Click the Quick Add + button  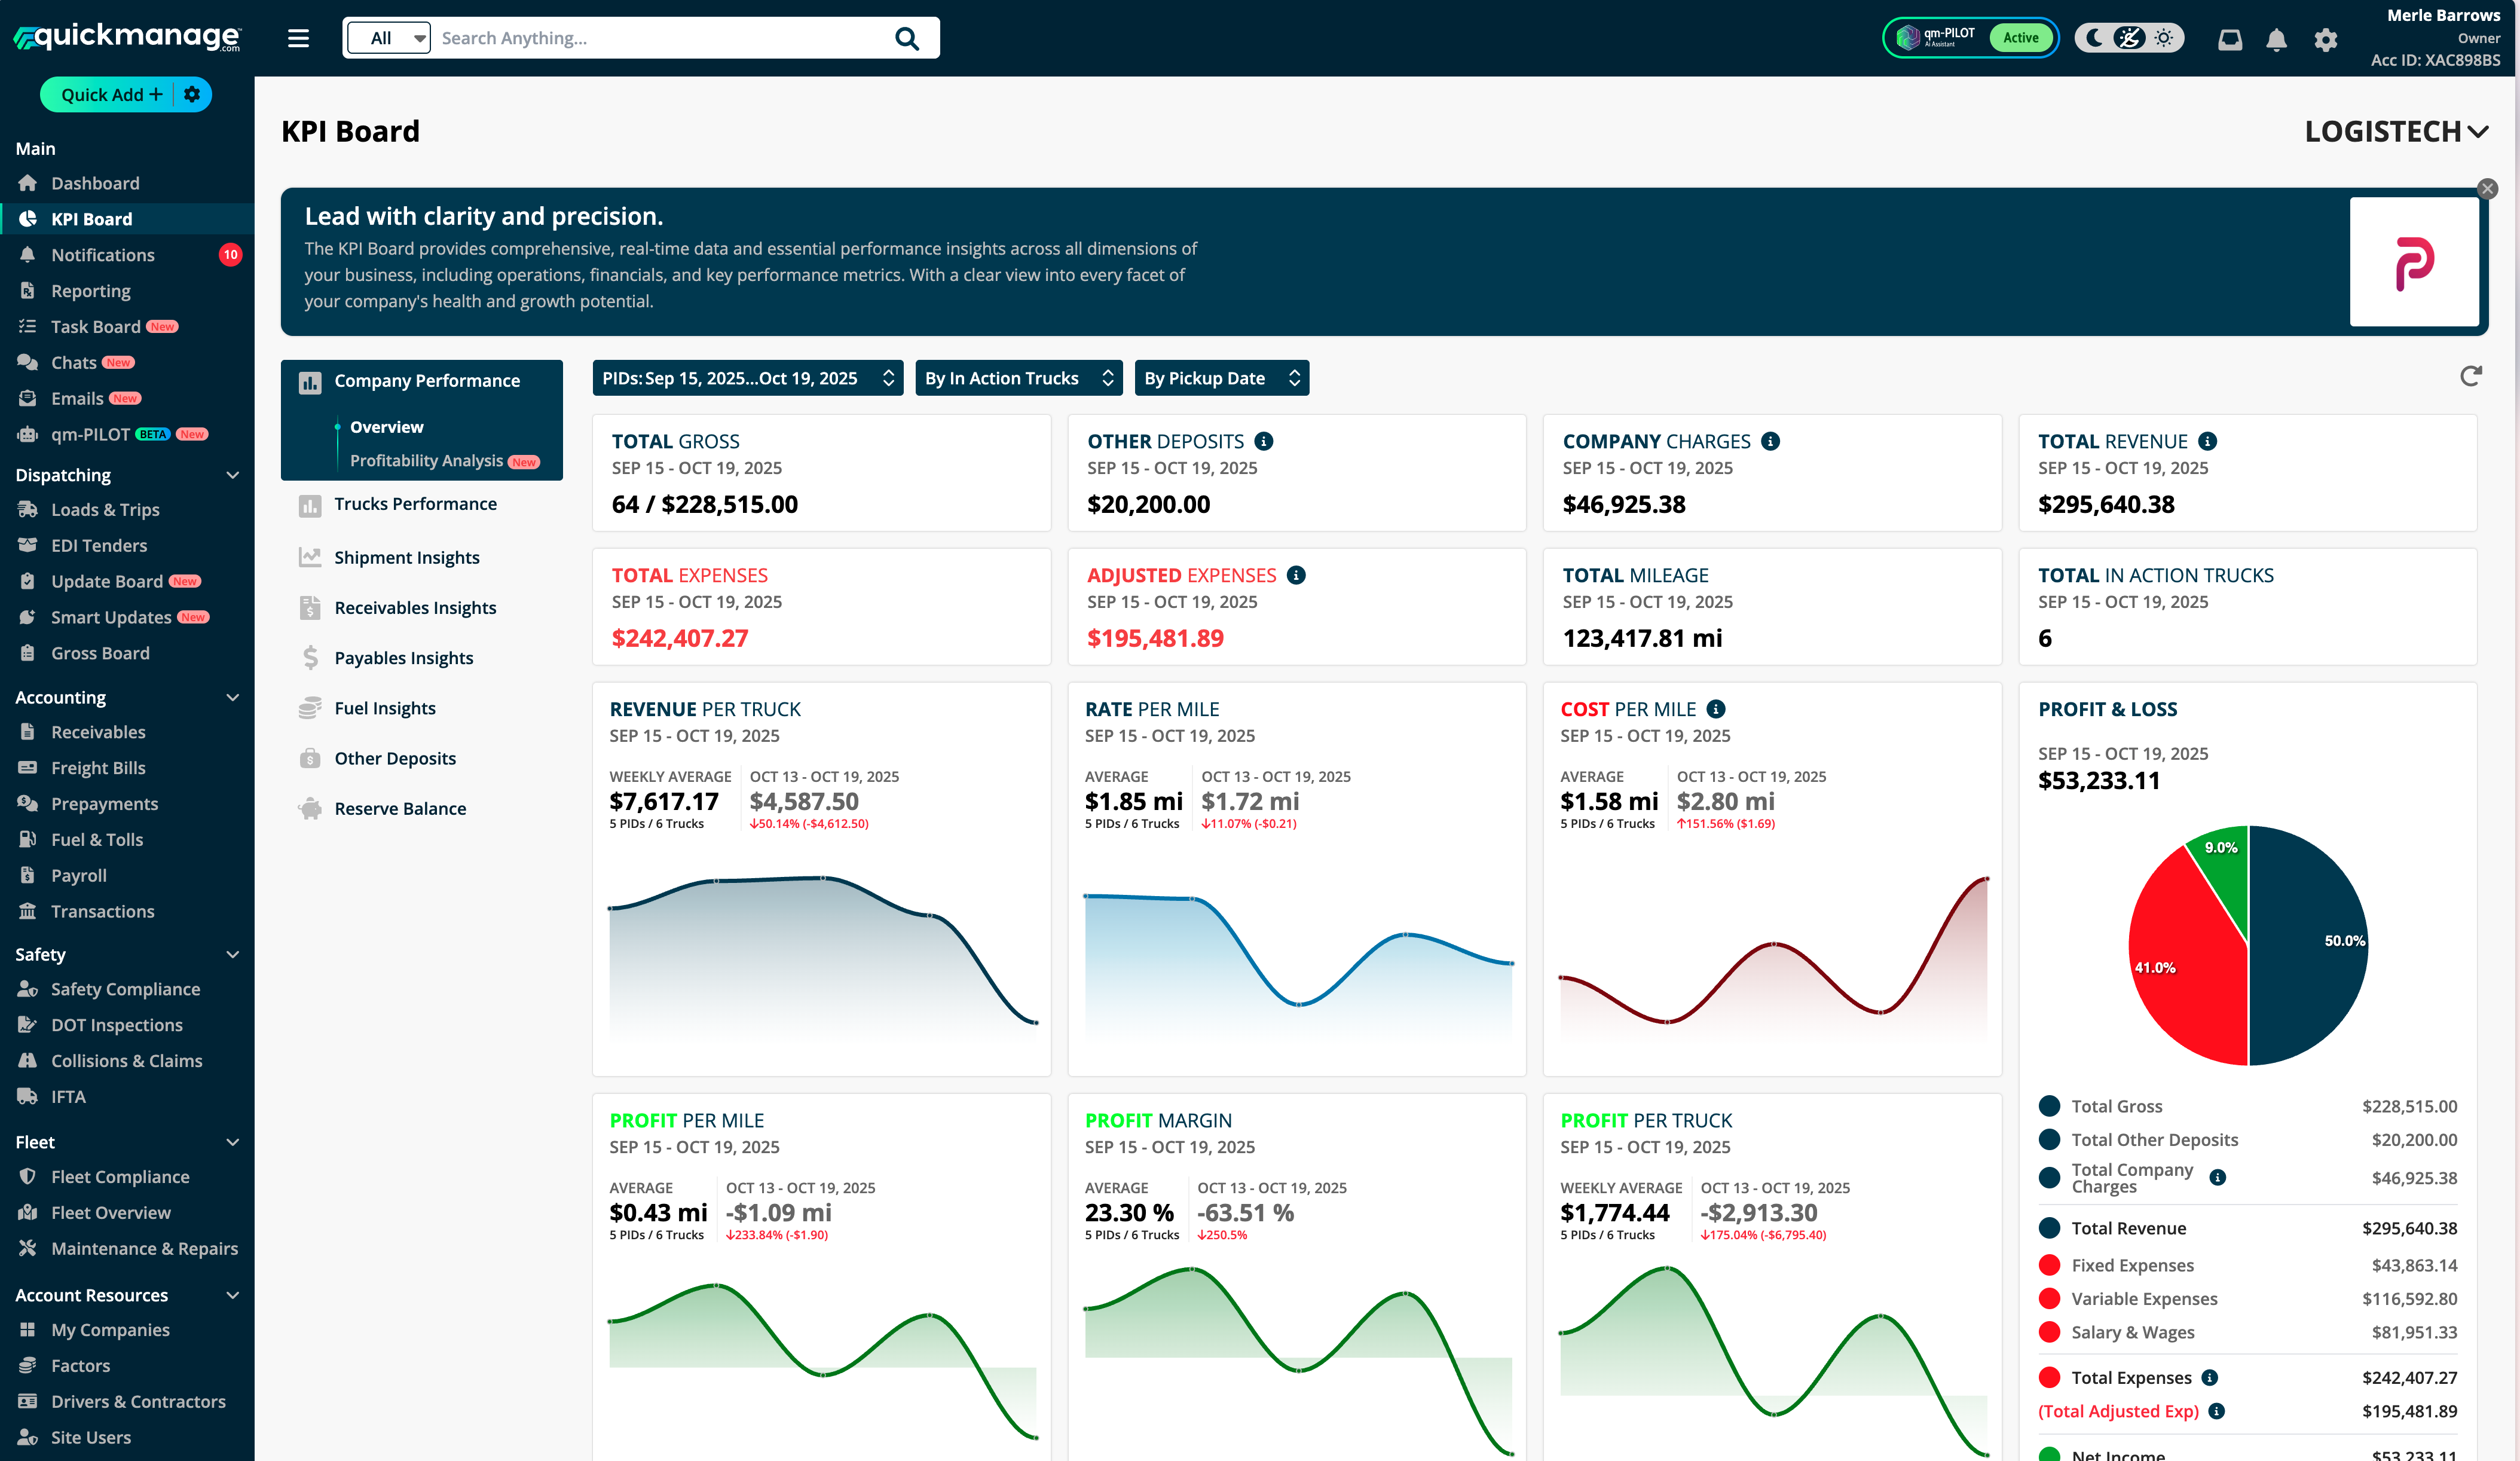110,94
